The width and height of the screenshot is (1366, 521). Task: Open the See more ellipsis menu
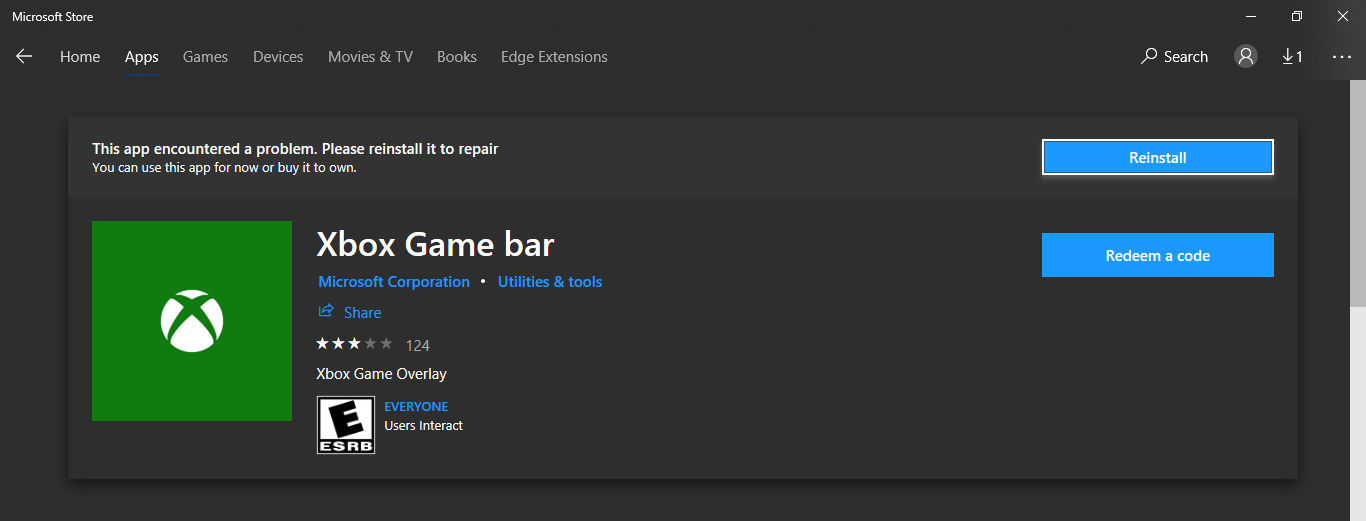1342,57
